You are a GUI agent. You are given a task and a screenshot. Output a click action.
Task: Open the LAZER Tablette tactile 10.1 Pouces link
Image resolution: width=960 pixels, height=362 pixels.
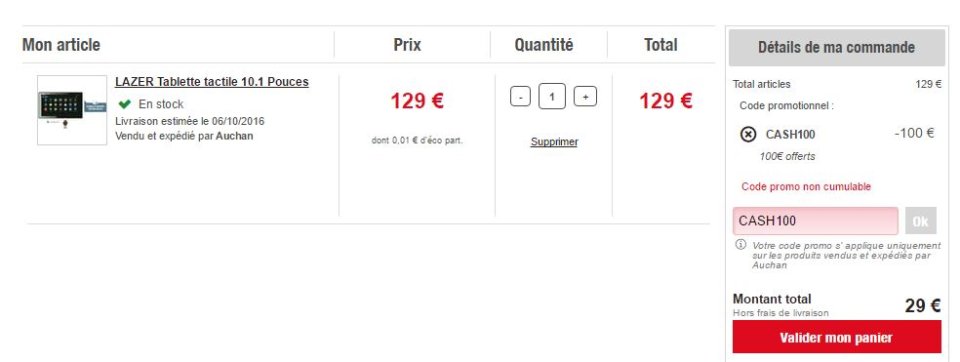(x=212, y=82)
